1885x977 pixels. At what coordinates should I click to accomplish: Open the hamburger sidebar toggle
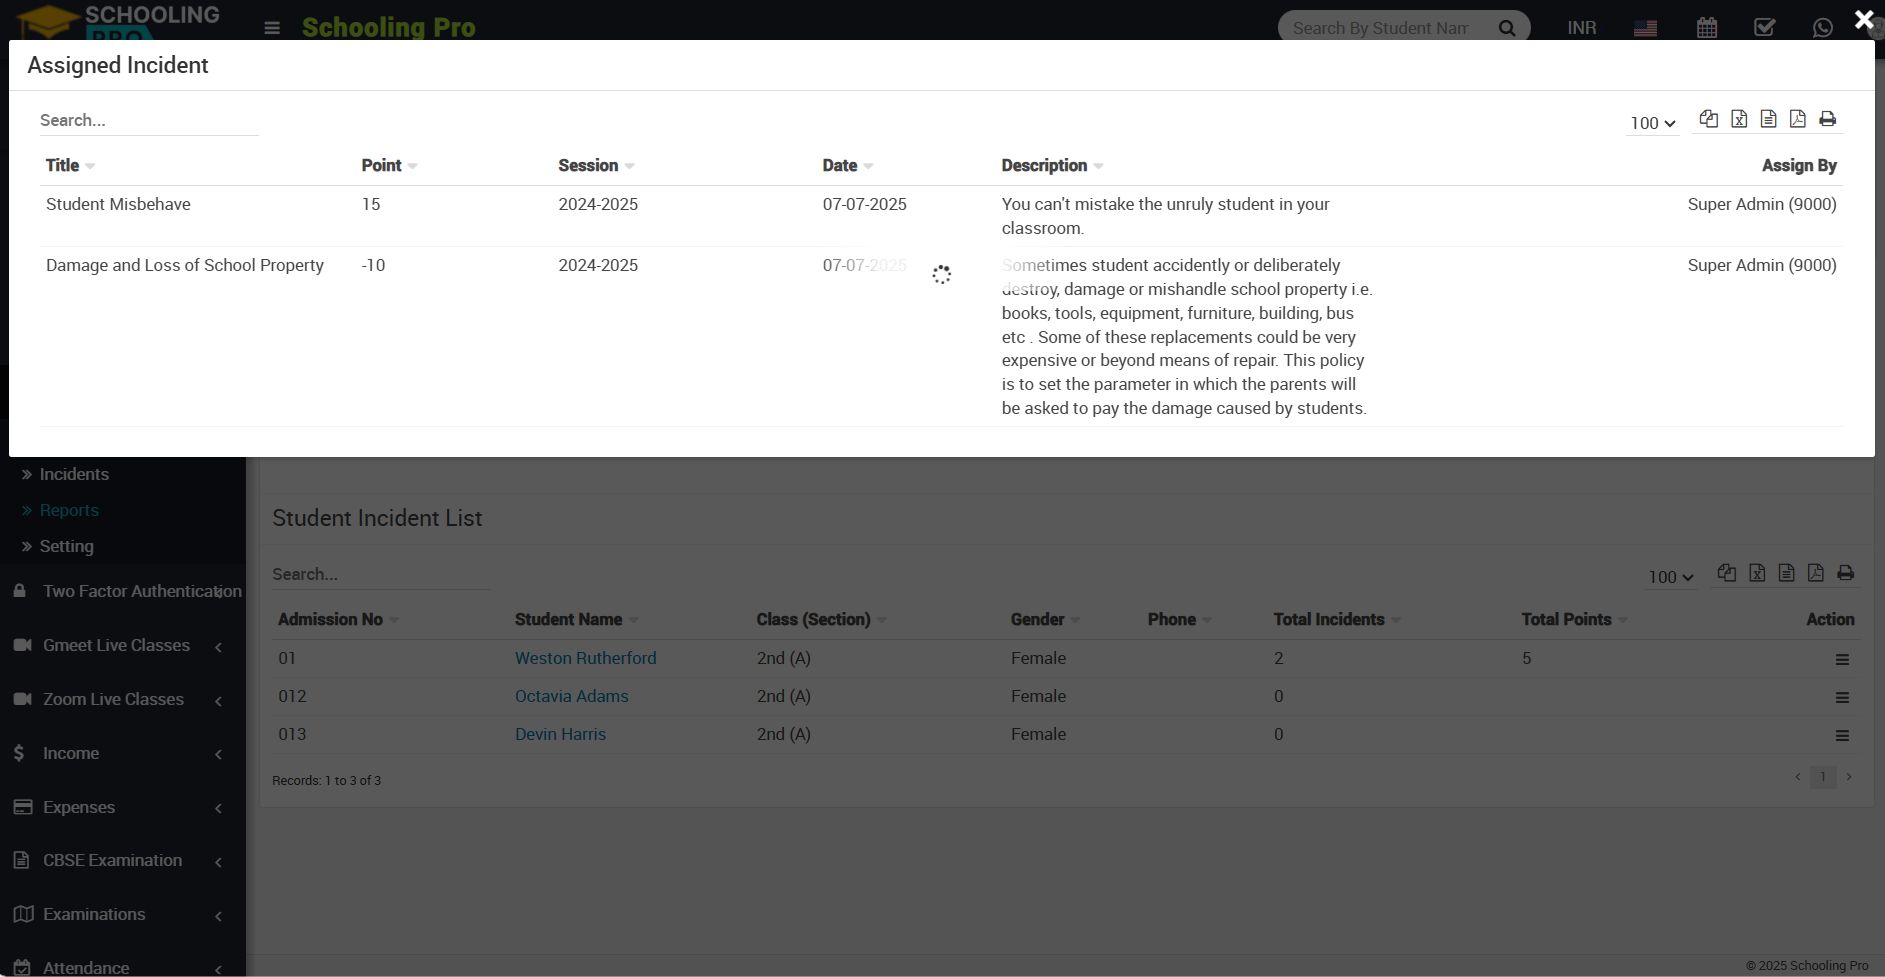tap(272, 28)
